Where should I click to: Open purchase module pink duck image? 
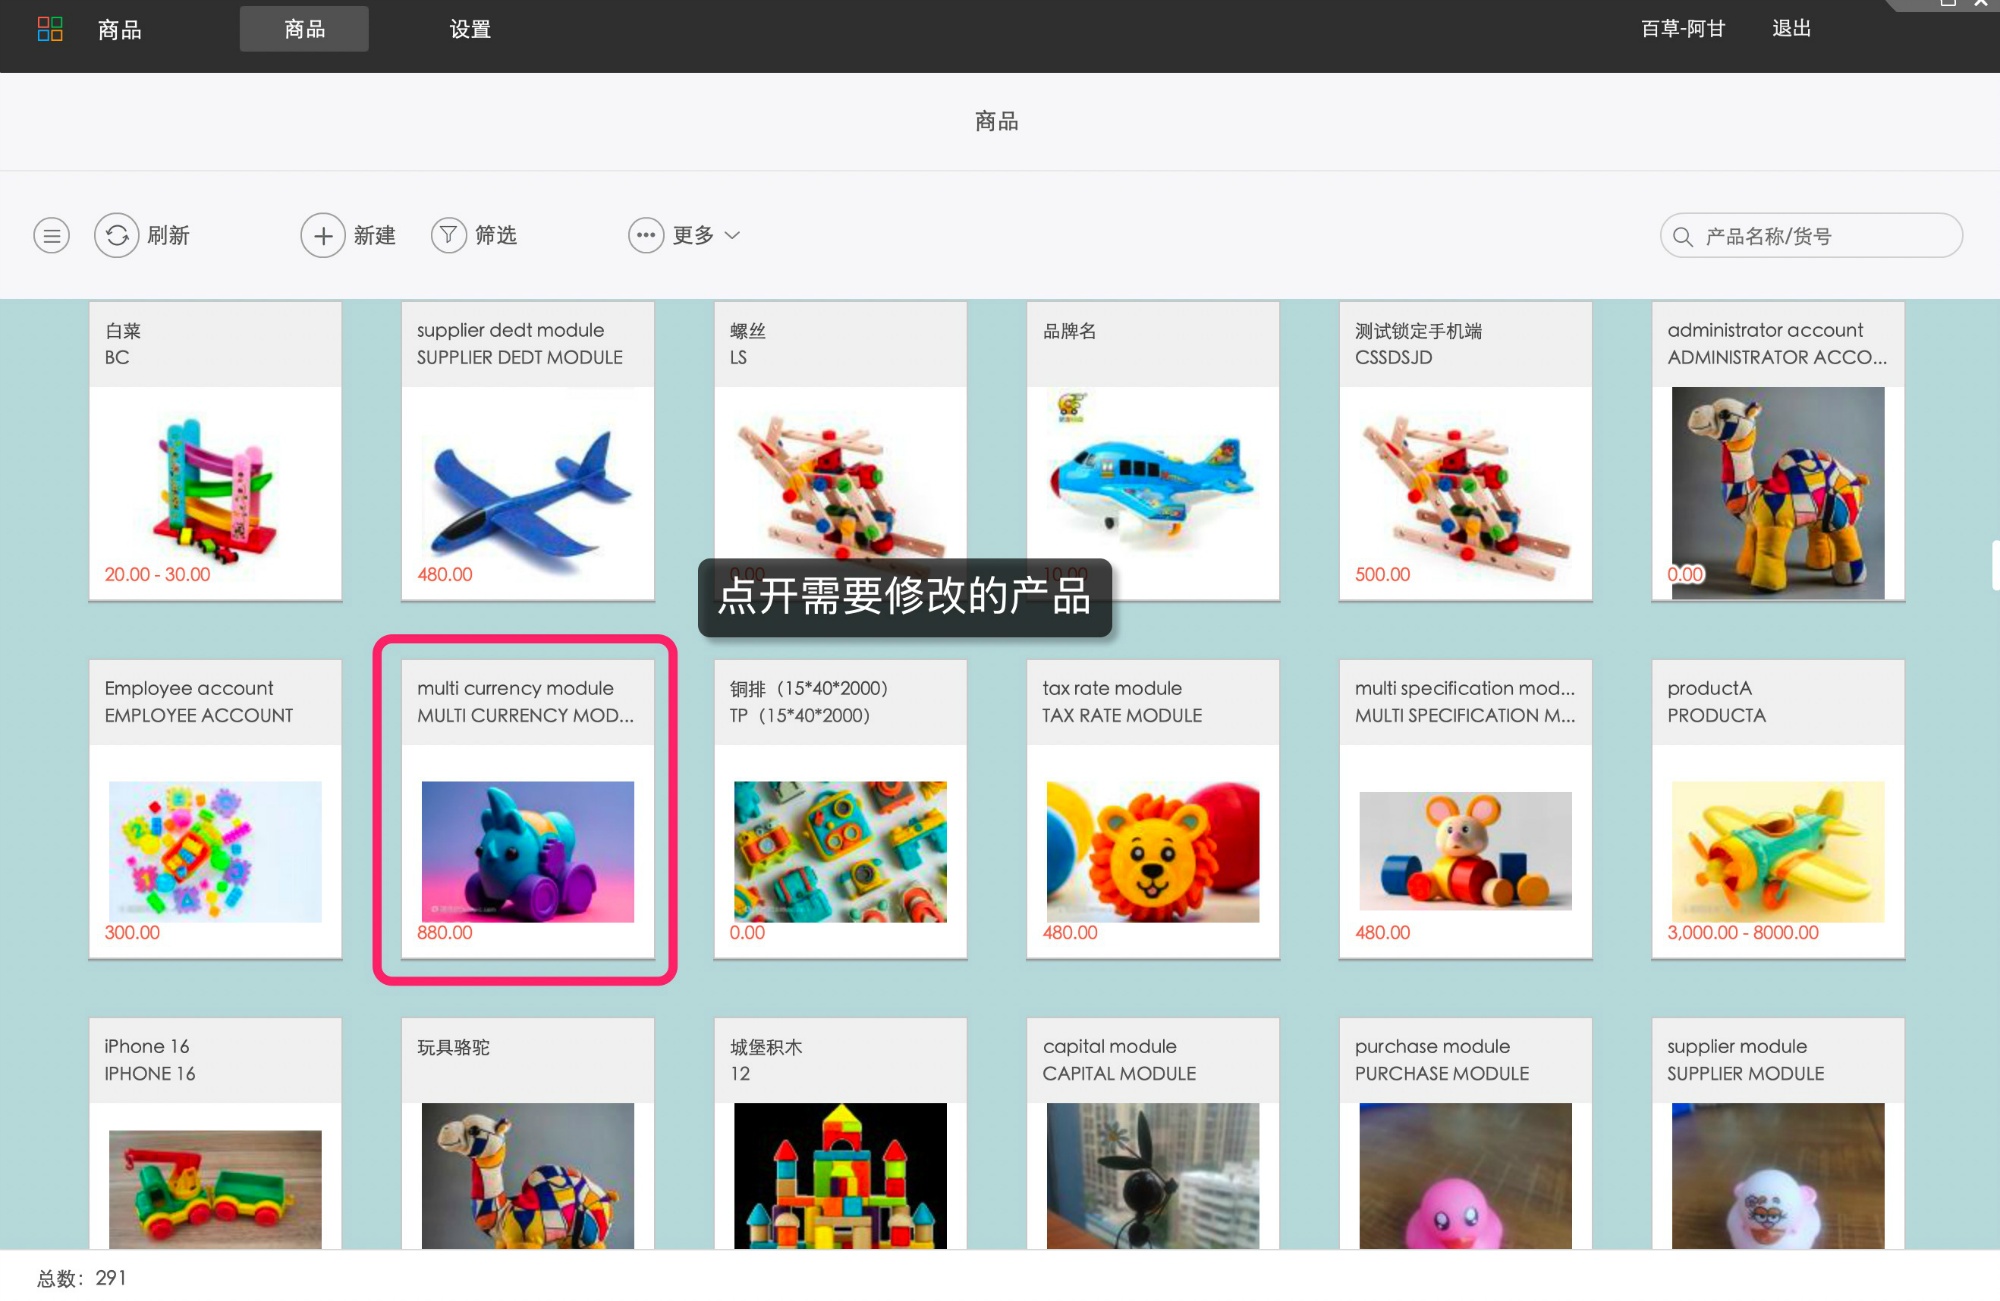tap(1465, 1176)
